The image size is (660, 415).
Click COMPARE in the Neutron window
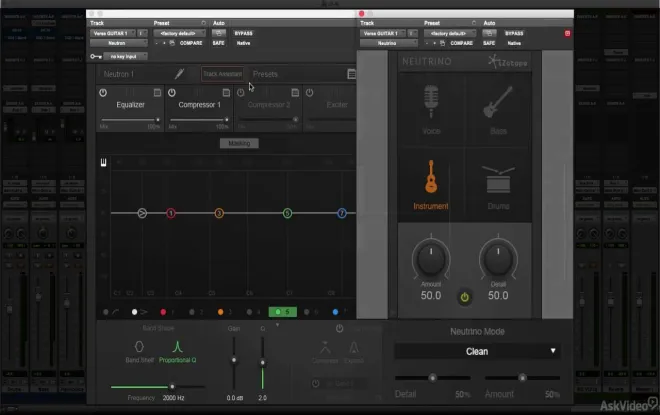pyautogui.click(x=191, y=43)
